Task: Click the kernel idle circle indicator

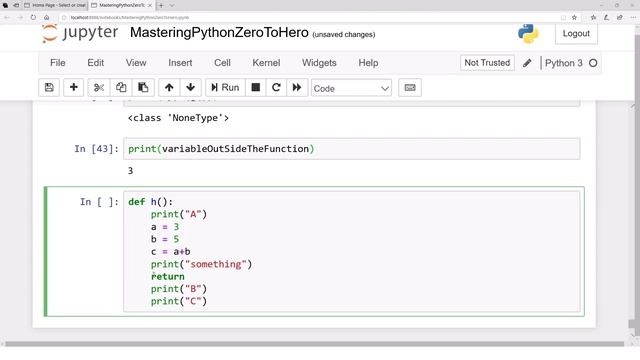Action: pos(593,63)
